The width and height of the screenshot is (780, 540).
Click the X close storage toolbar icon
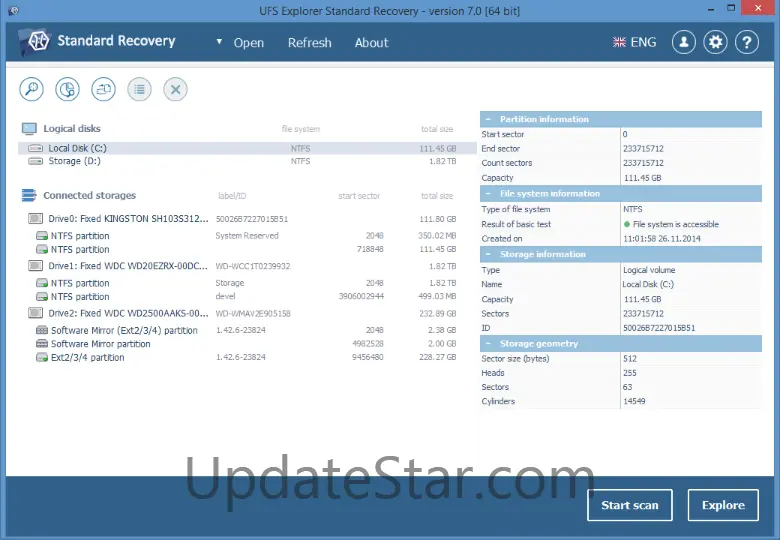176,90
